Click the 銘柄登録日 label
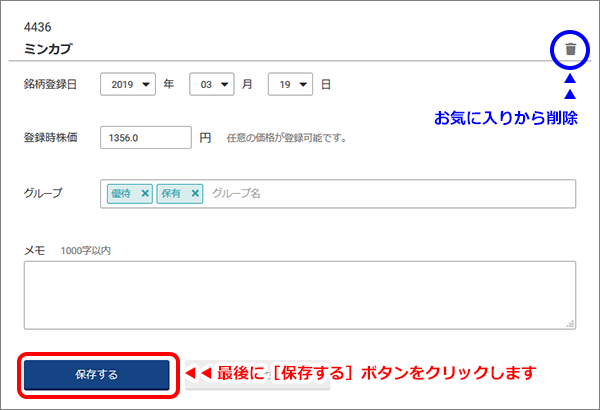Image resolution: width=600 pixels, height=410 pixels. (51, 84)
